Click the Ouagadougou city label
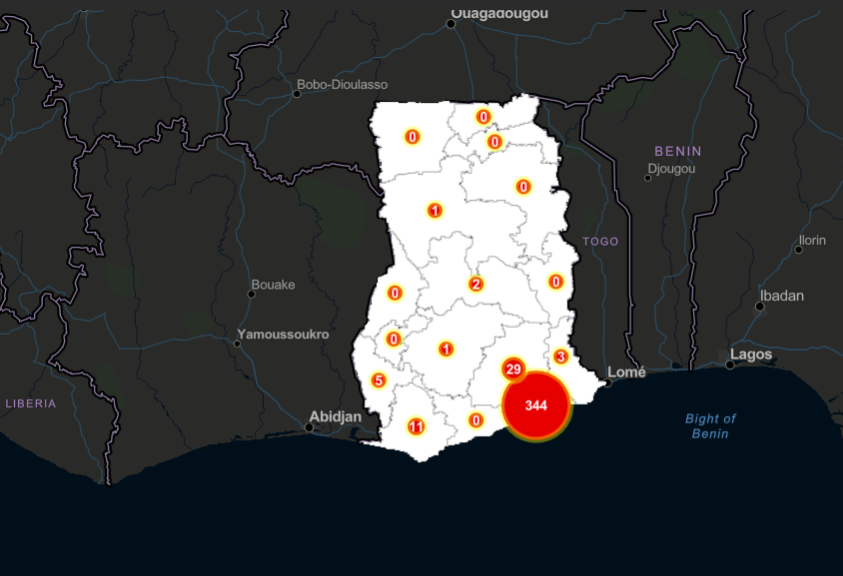 click(x=499, y=14)
